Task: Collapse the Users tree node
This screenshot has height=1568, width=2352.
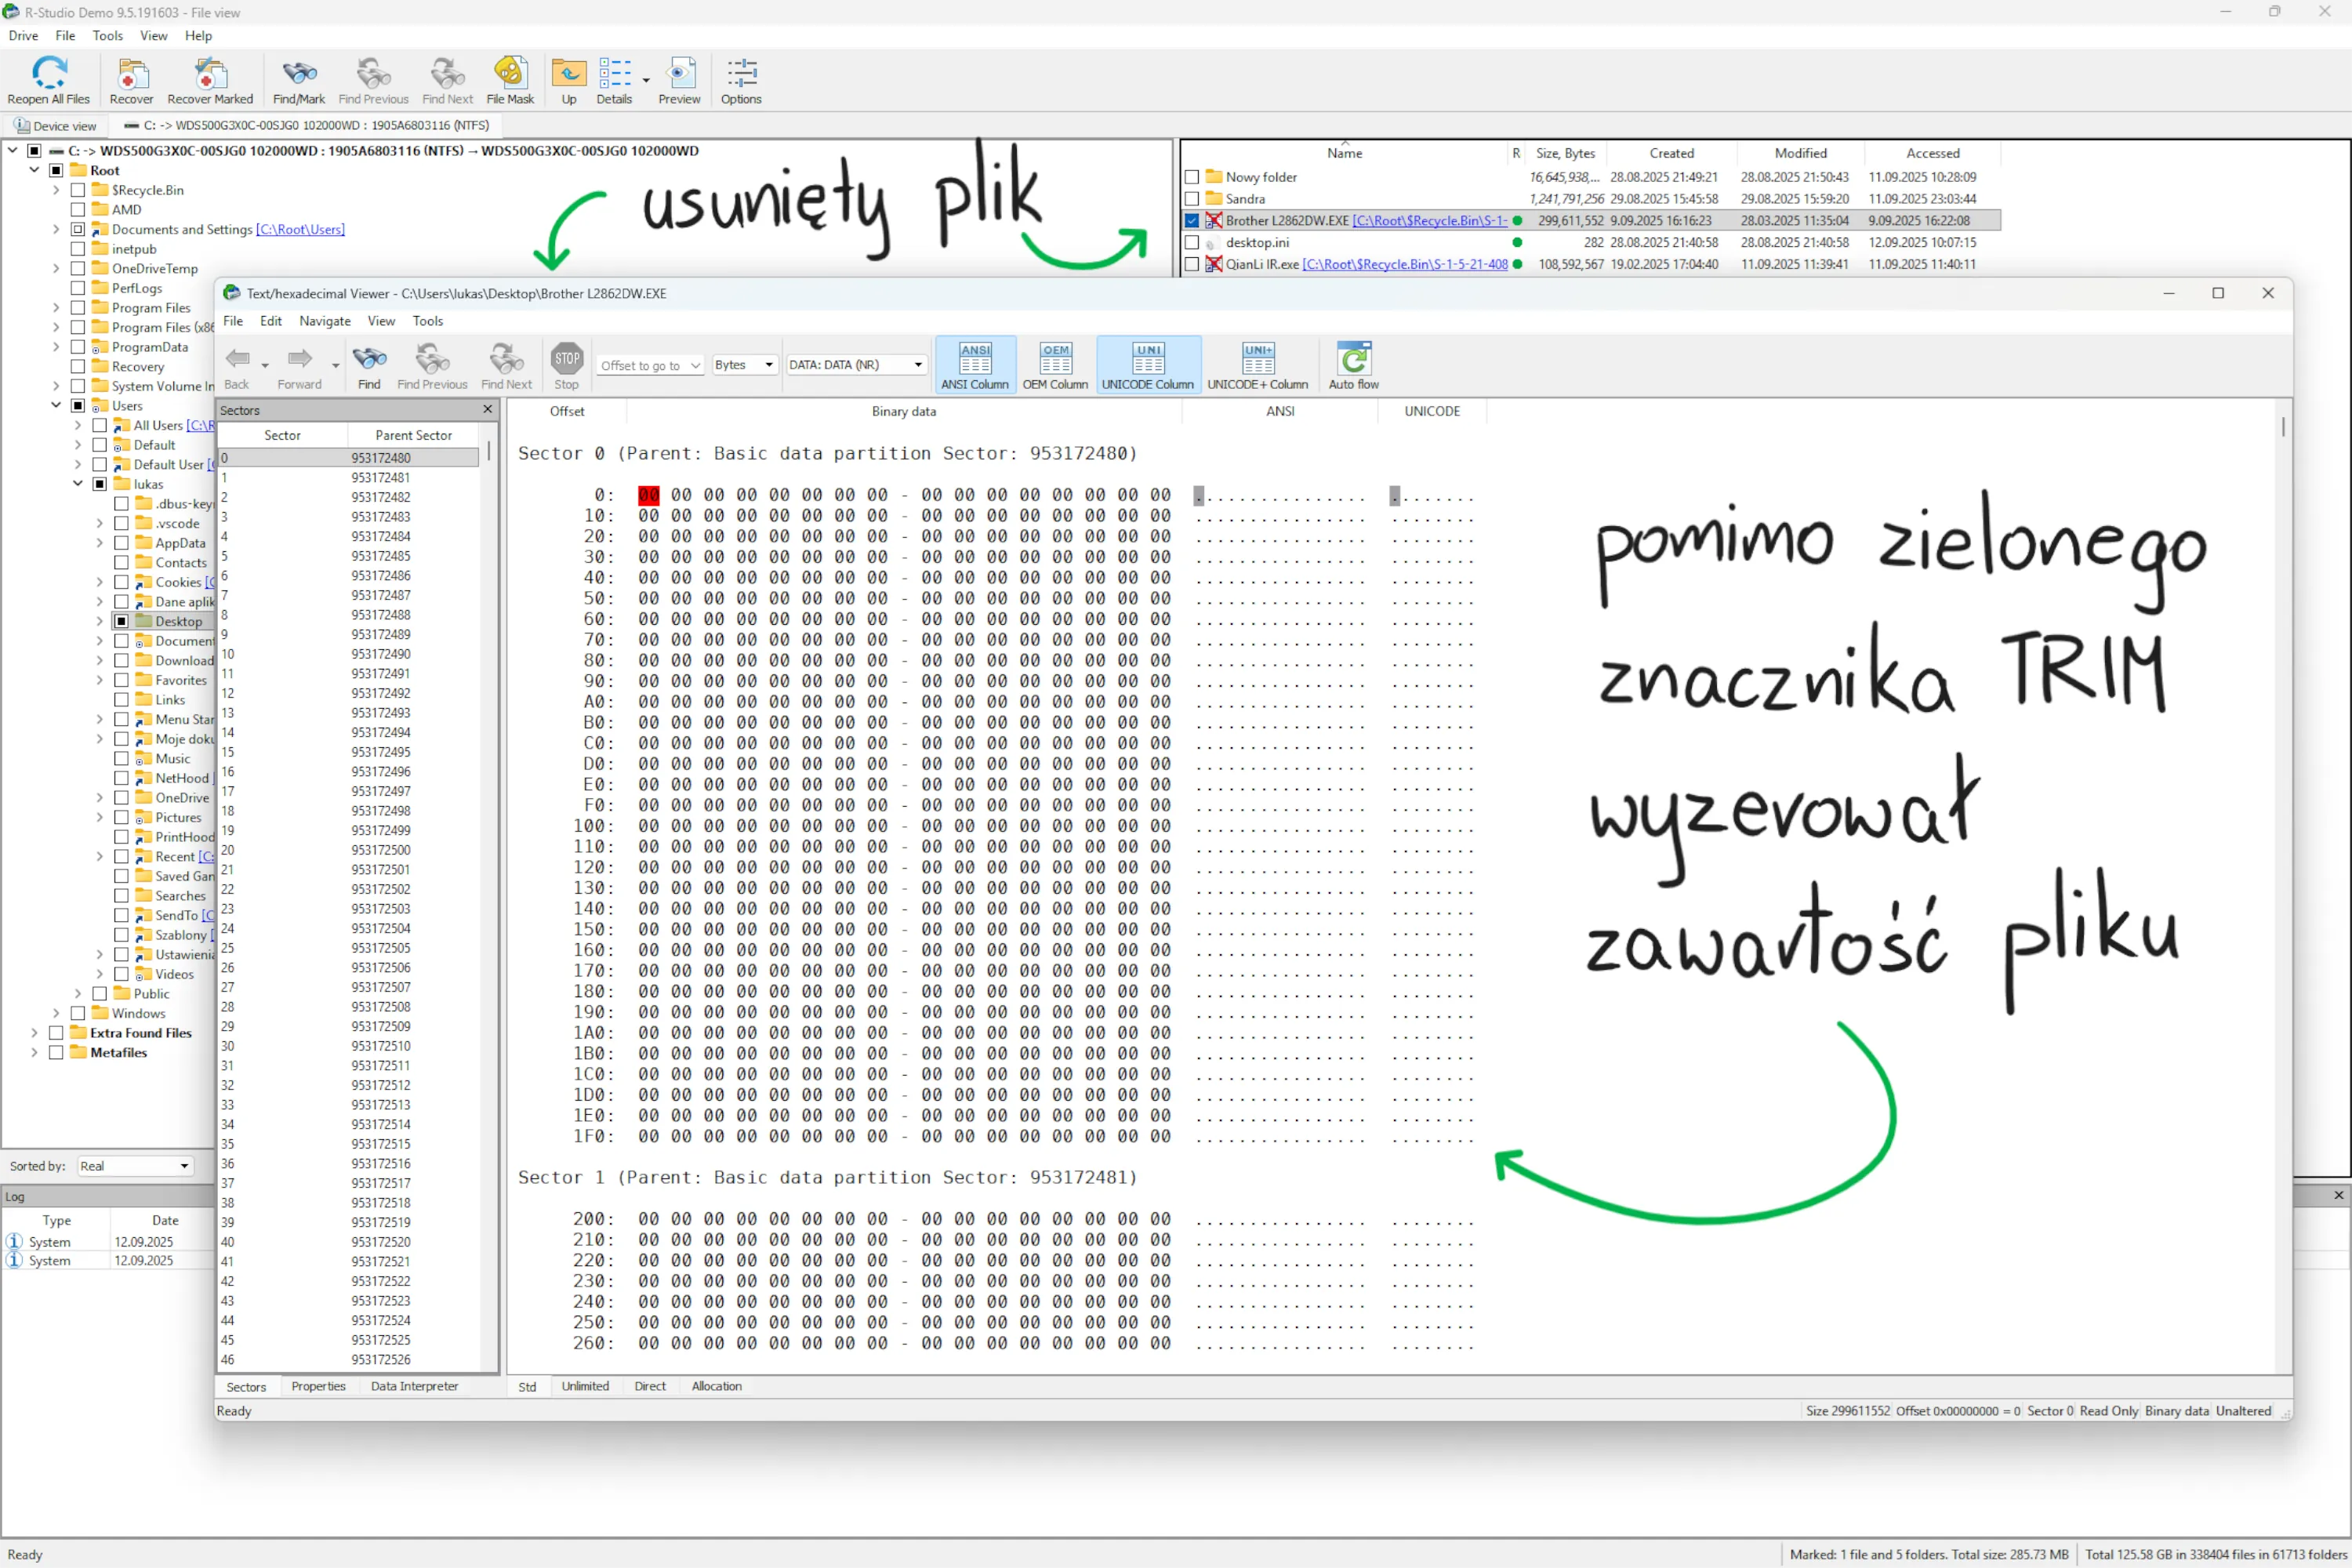Action: (56, 406)
